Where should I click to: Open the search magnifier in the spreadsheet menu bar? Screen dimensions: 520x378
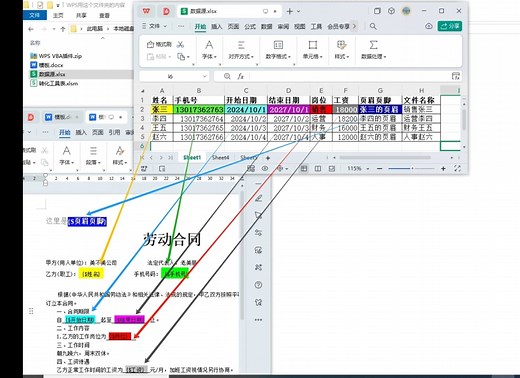(373, 26)
